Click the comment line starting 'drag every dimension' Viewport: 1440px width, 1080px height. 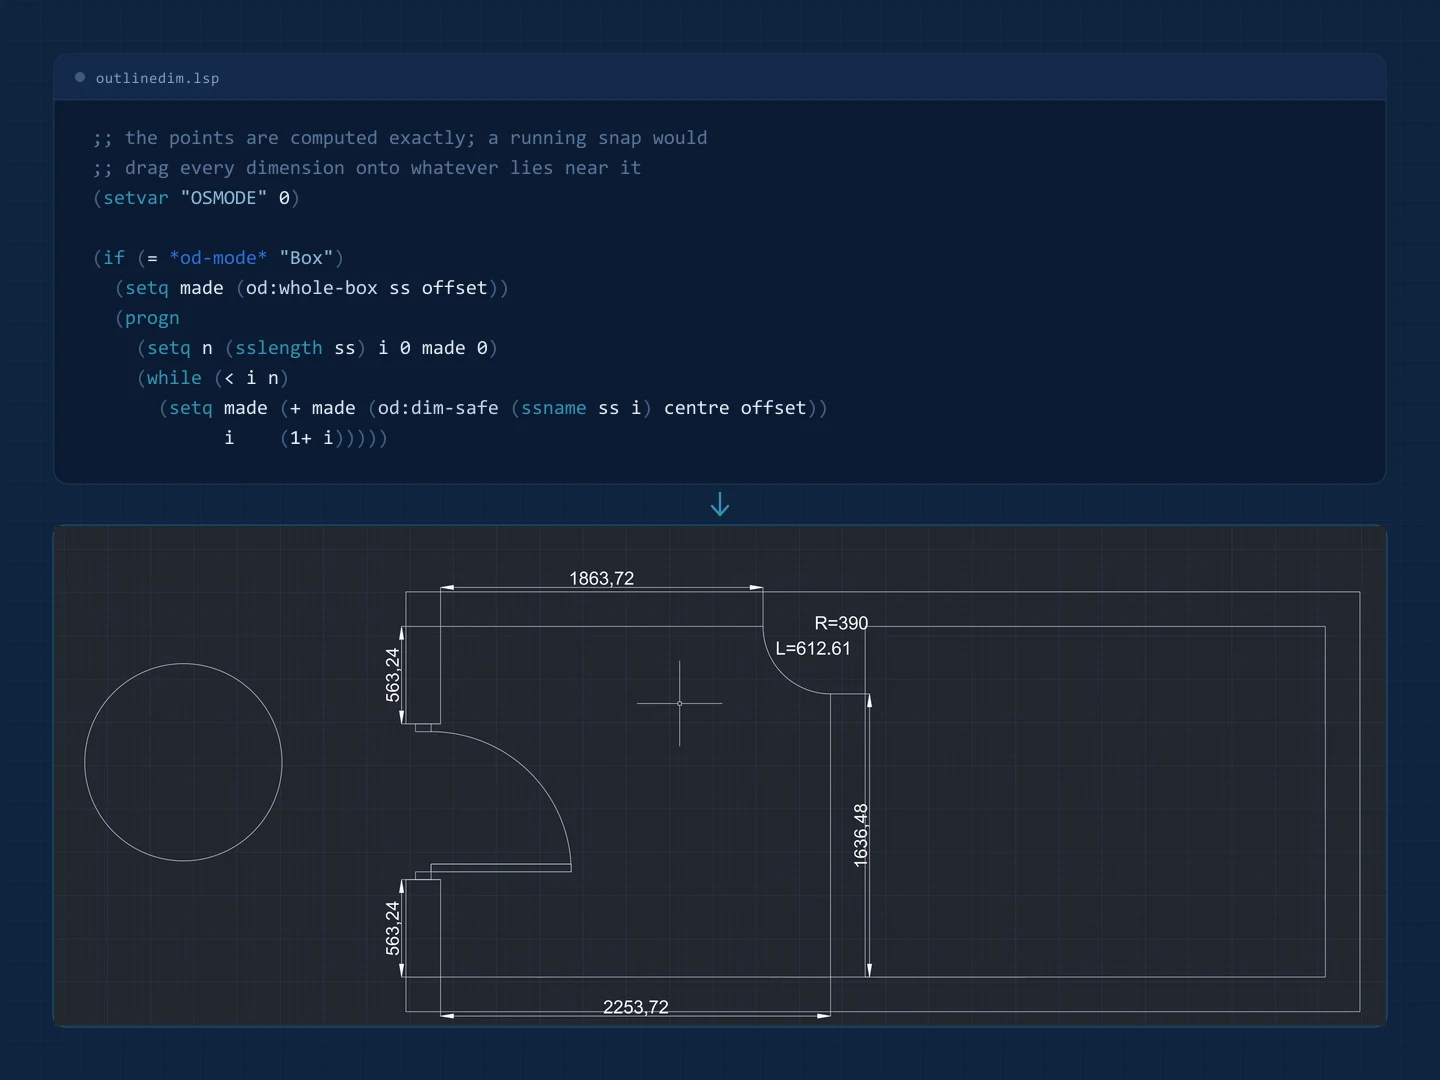[x=367, y=168]
